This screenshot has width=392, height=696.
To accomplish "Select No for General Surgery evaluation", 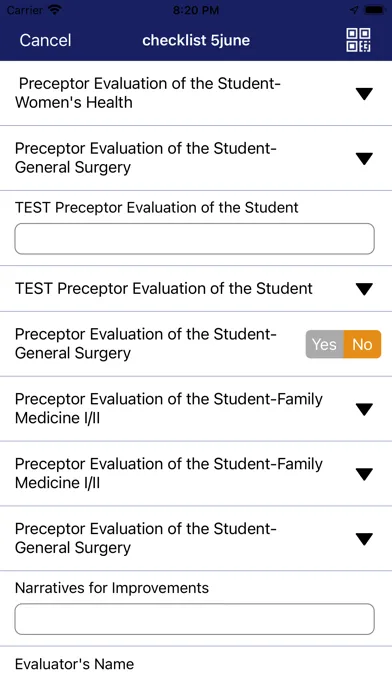I will (x=362, y=344).
